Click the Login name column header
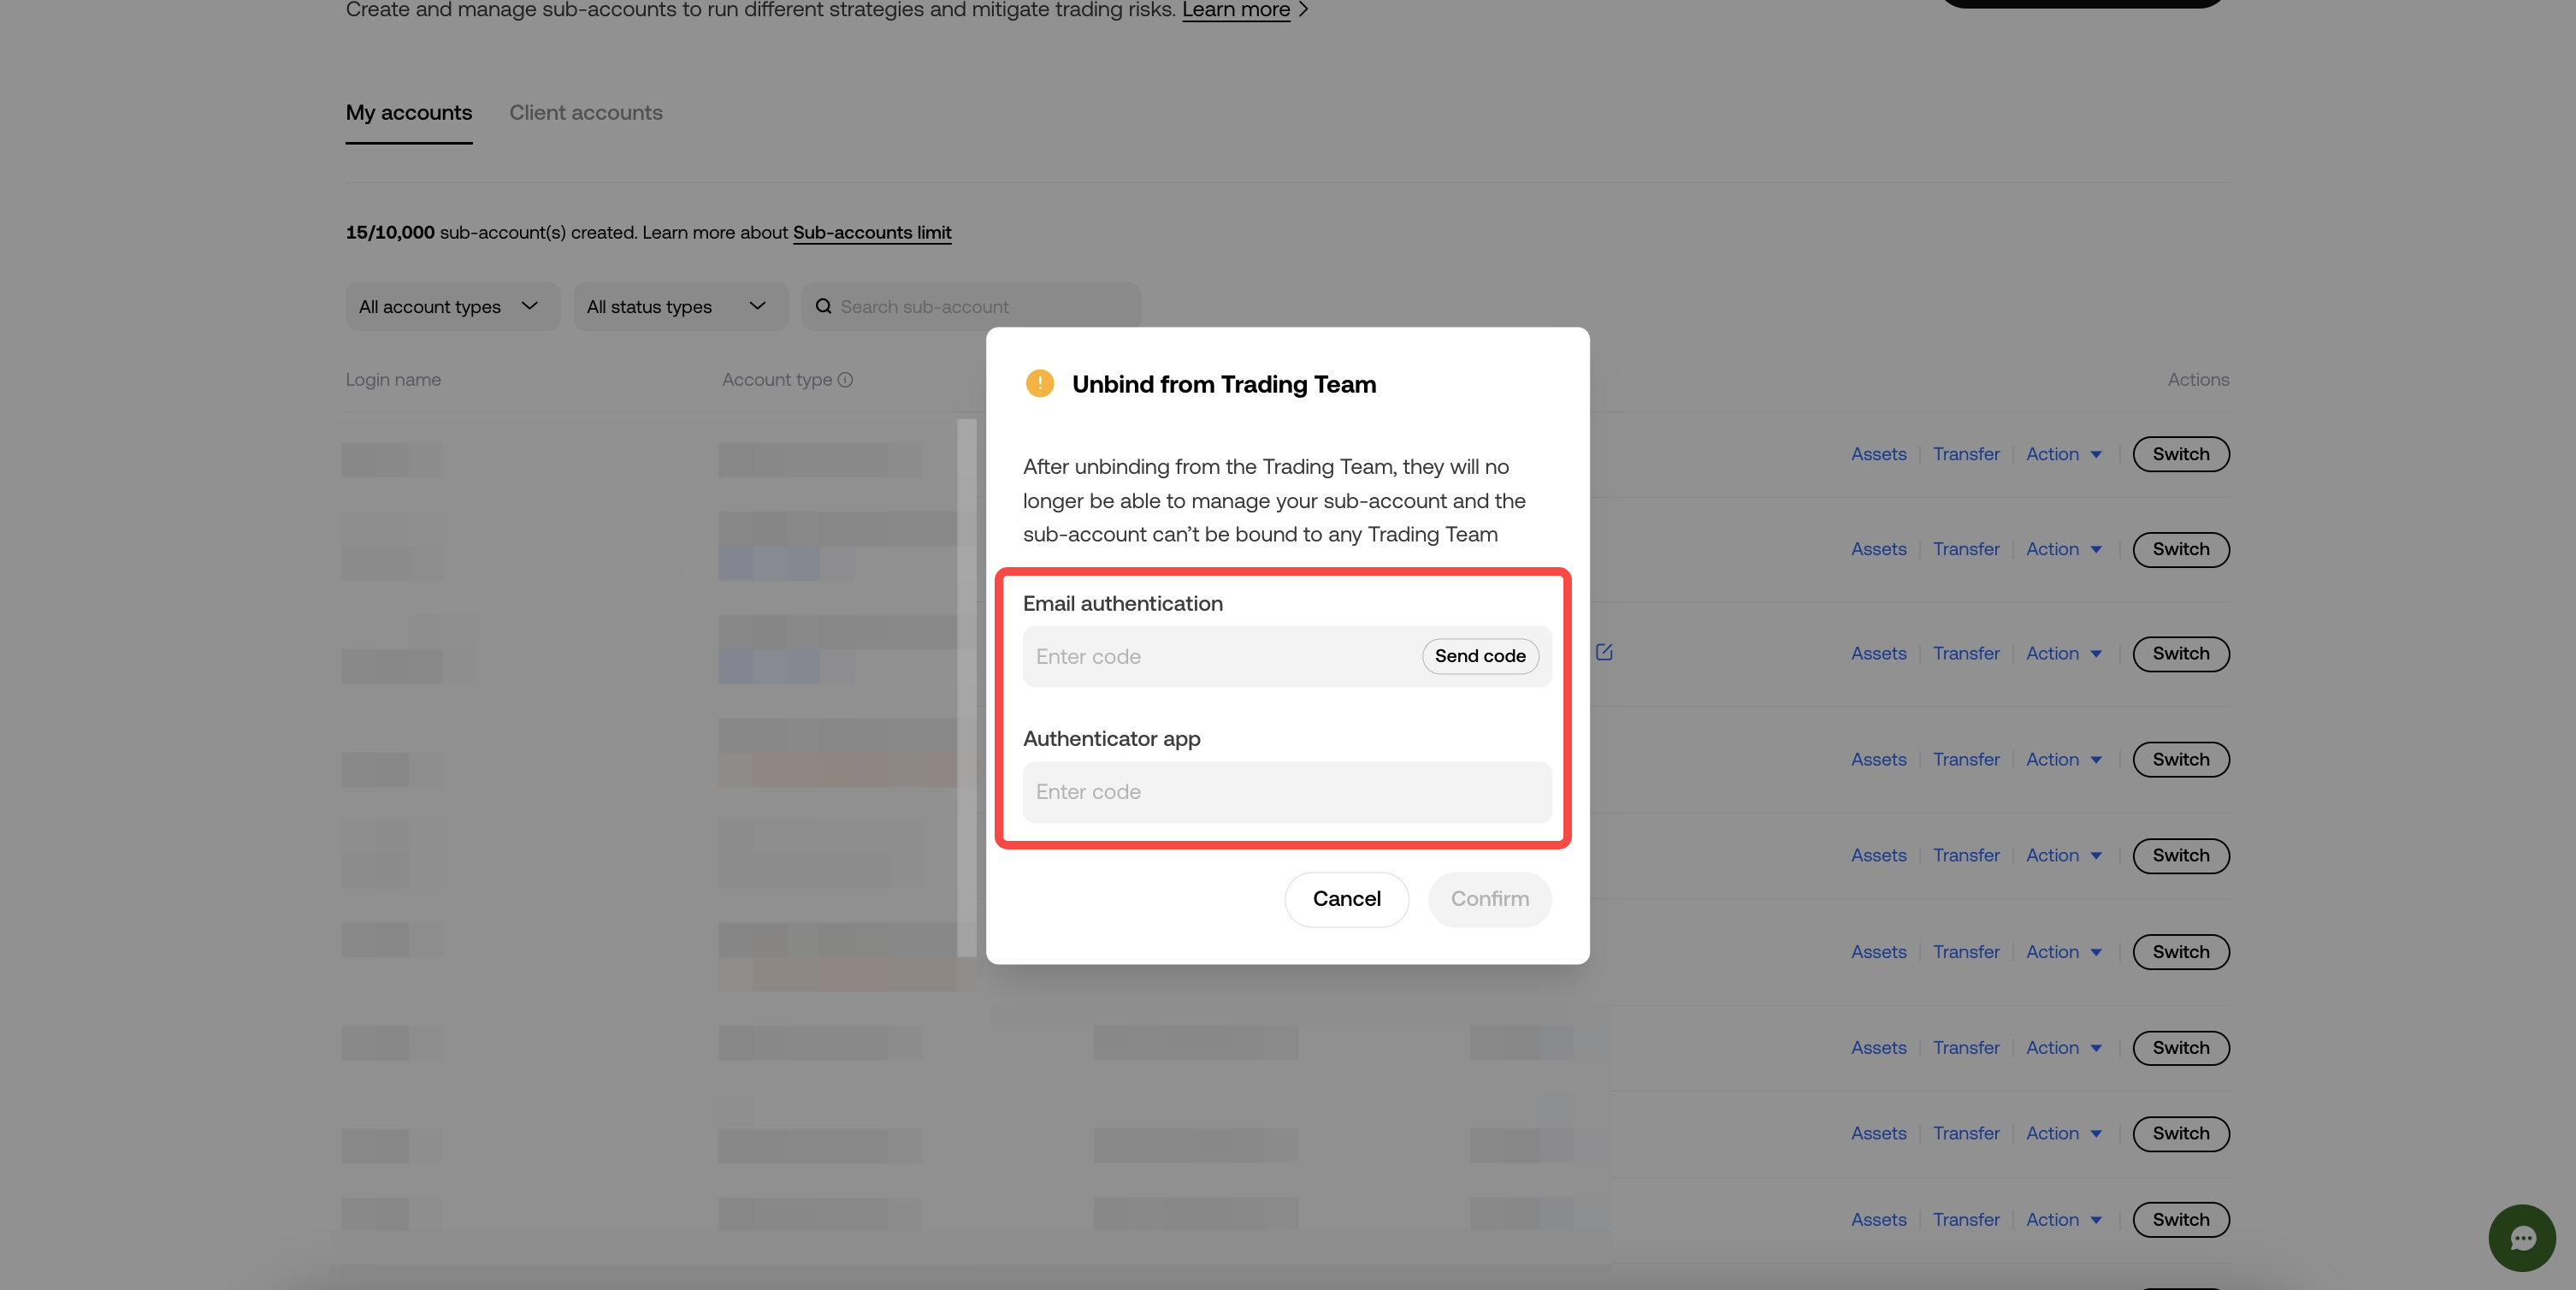The image size is (2576, 1290). [x=393, y=380]
